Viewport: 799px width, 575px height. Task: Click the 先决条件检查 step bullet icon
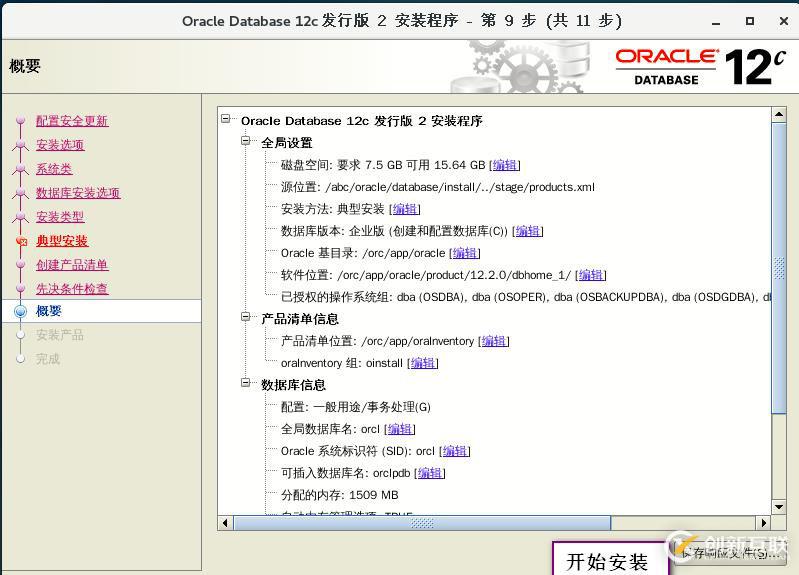(x=20, y=288)
